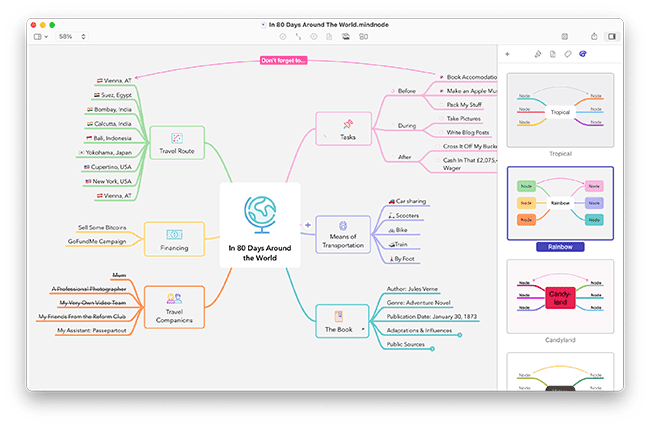Image resolution: width=650 pixels, height=426 pixels.
Task: Click the globe icon in central node
Action: tap(260, 215)
